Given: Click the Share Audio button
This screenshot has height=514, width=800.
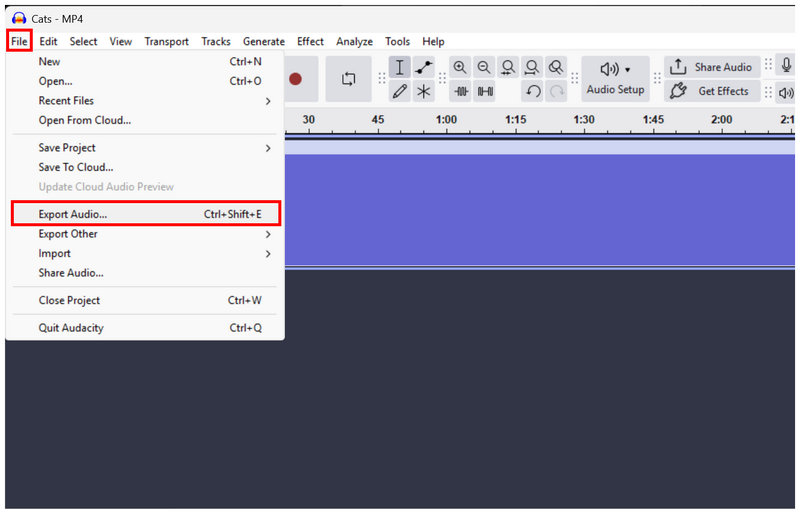Looking at the screenshot, I should click(712, 67).
